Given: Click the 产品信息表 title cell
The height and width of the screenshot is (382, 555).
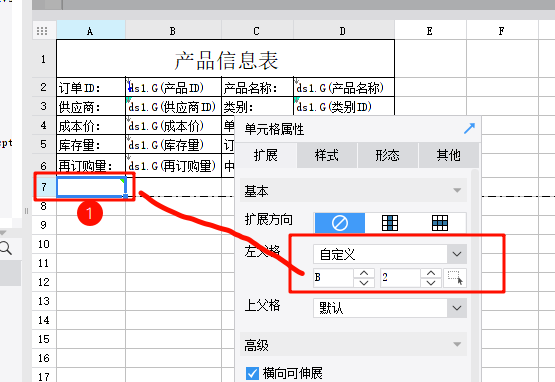Looking at the screenshot, I should click(x=225, y=59).
